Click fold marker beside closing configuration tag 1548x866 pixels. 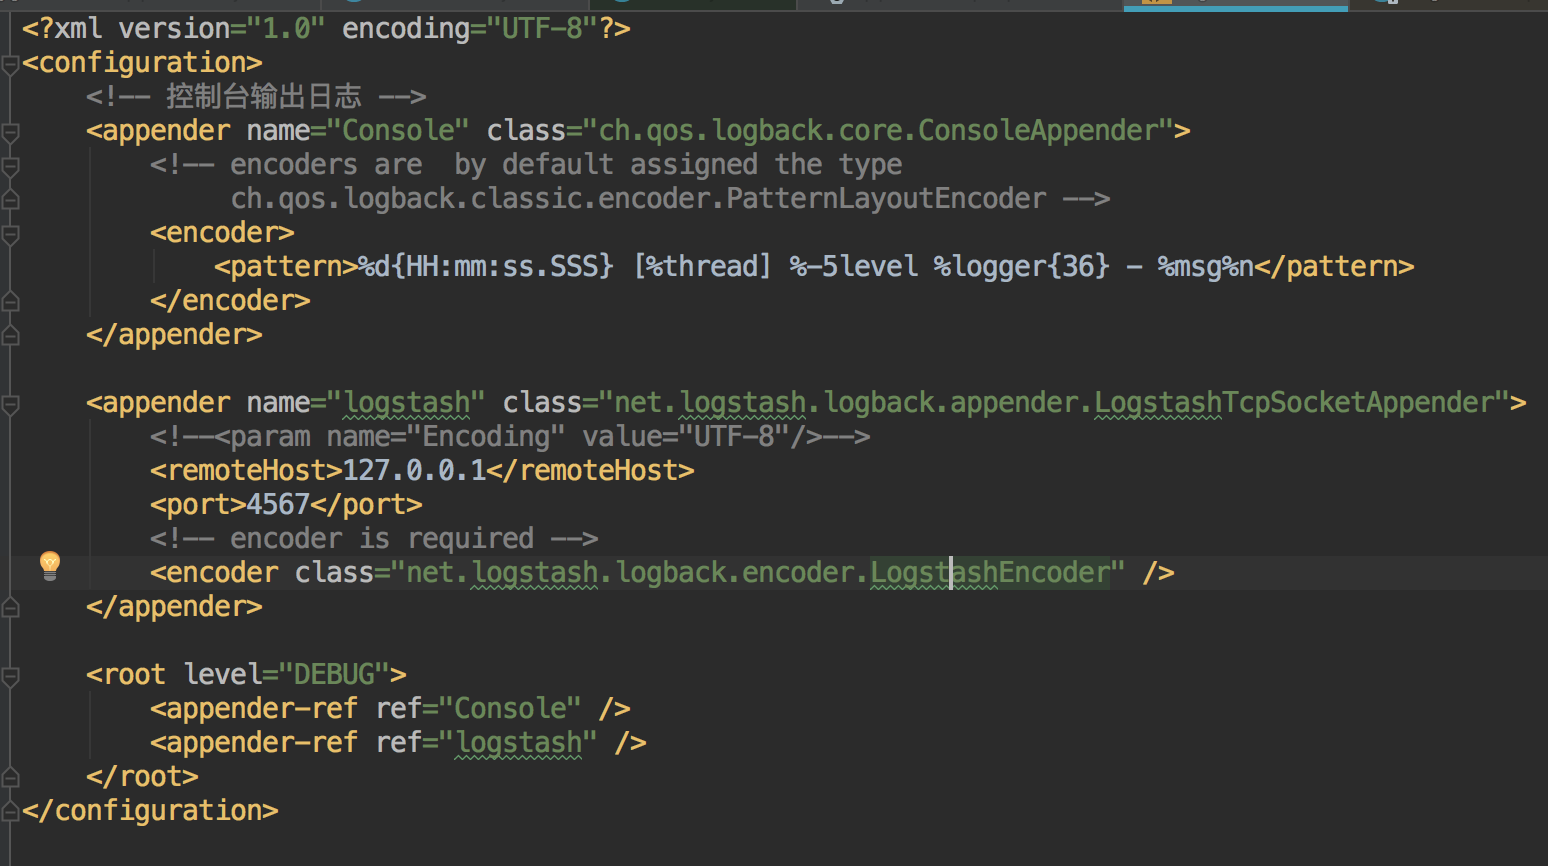pos(10,811)
